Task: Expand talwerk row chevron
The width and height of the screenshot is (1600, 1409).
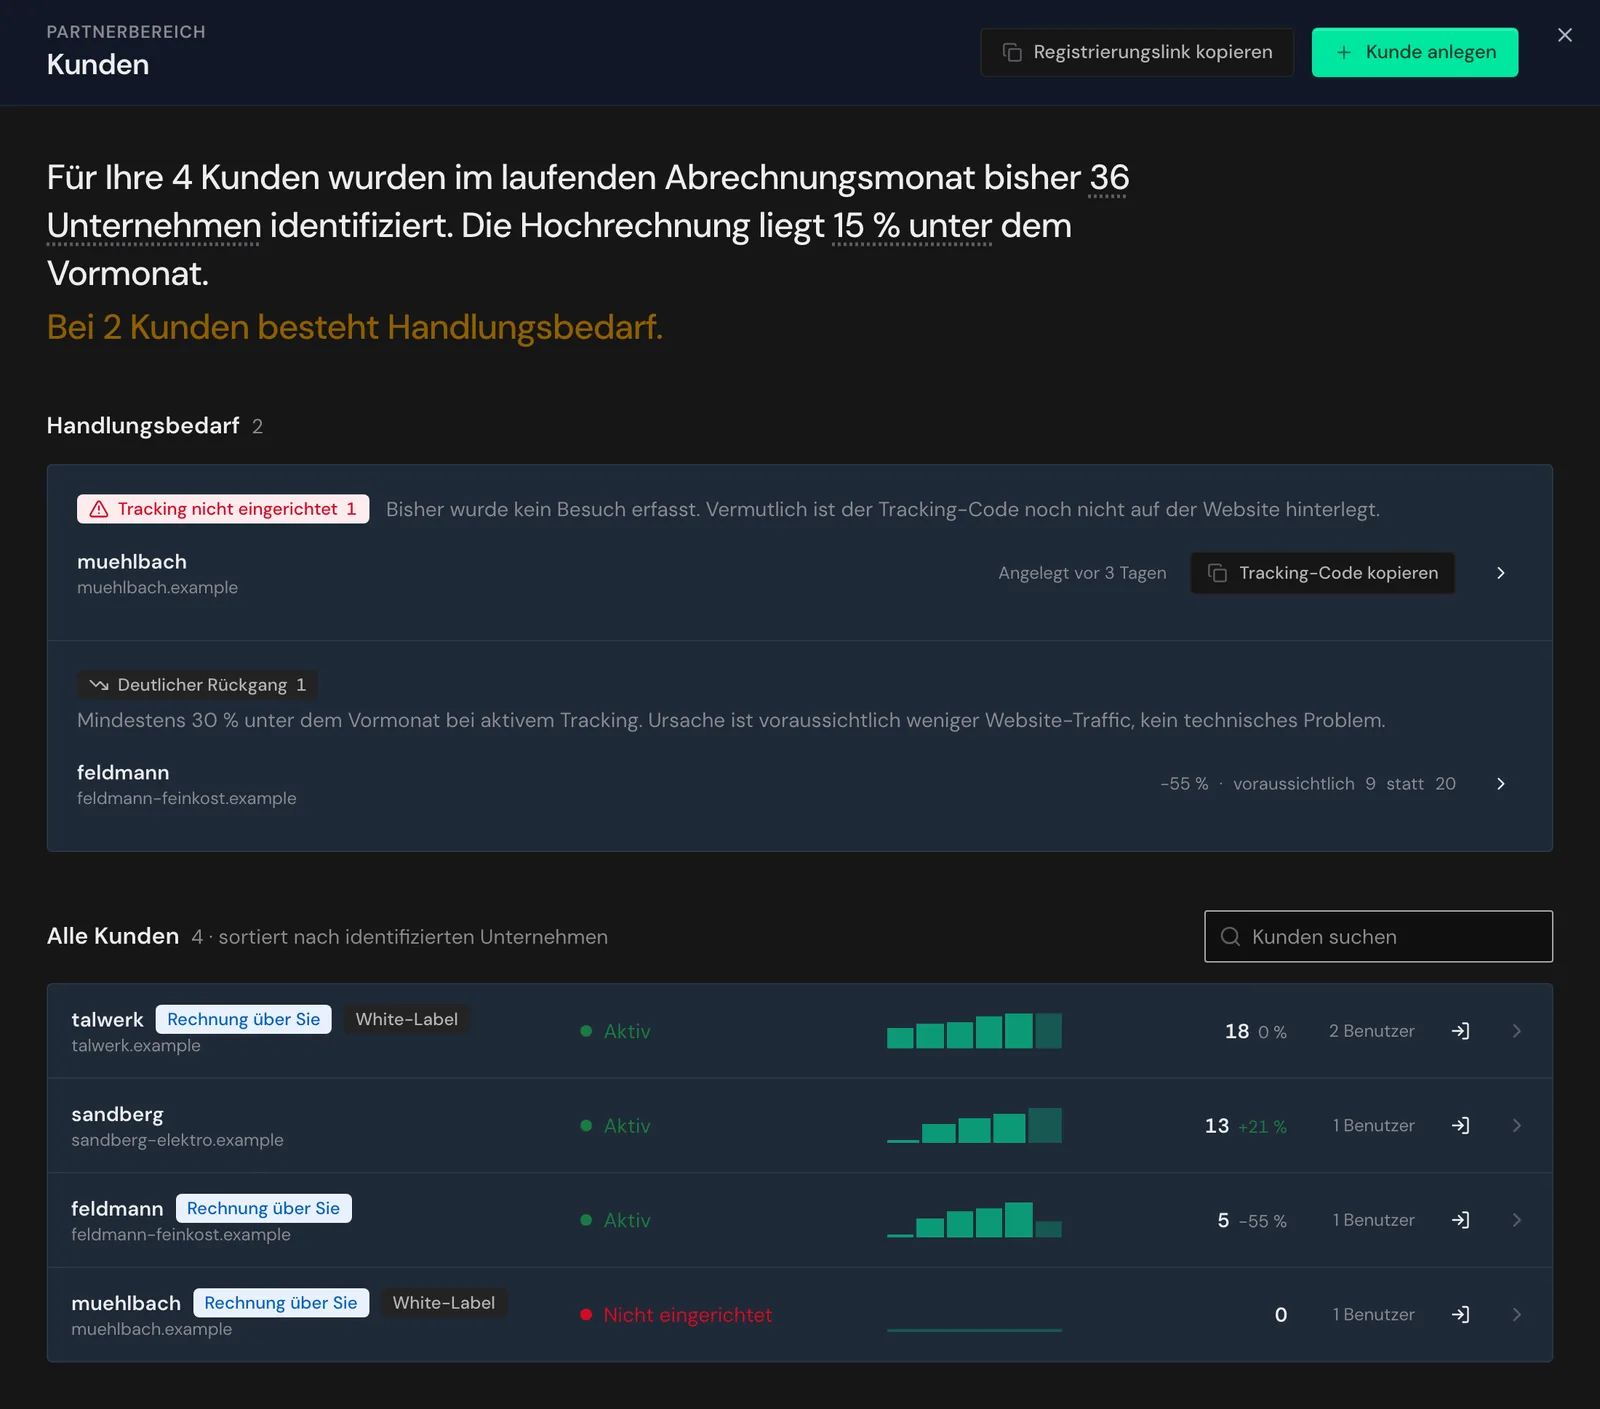Action: point(1517,1031)
